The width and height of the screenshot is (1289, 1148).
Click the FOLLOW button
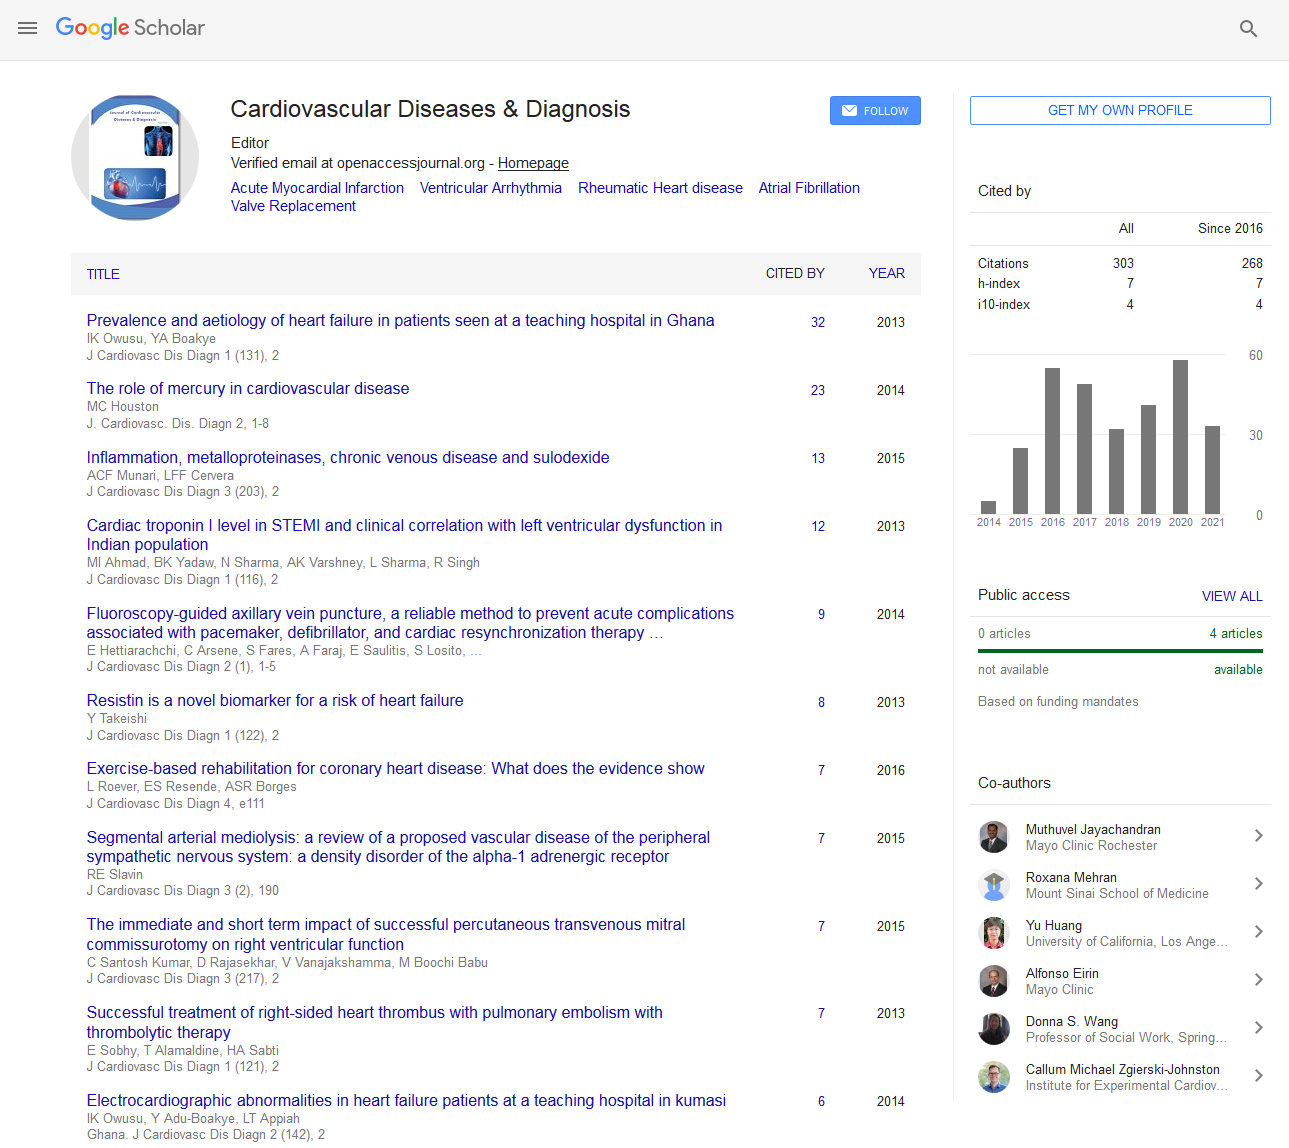[x=875, y=110]
